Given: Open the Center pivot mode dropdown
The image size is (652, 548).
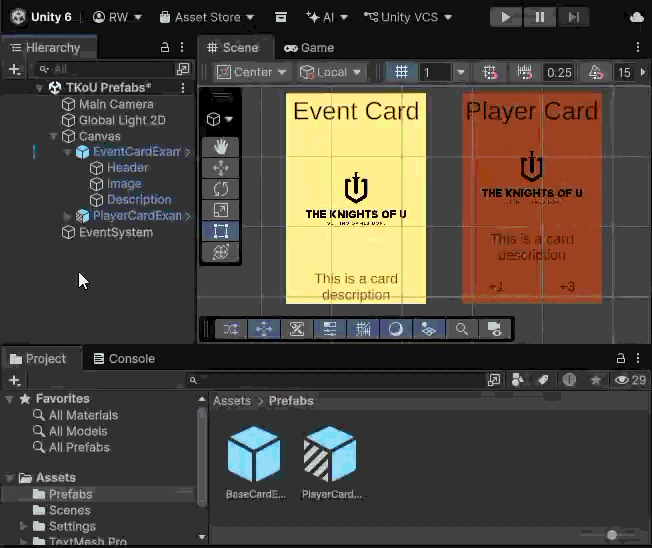Looking at the screenshot, I should 252,72.
